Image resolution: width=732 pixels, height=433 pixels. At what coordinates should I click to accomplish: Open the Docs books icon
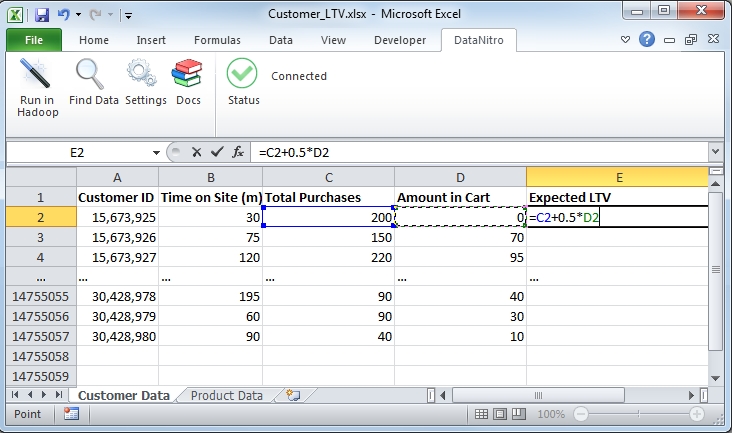[x=187, y=73]
